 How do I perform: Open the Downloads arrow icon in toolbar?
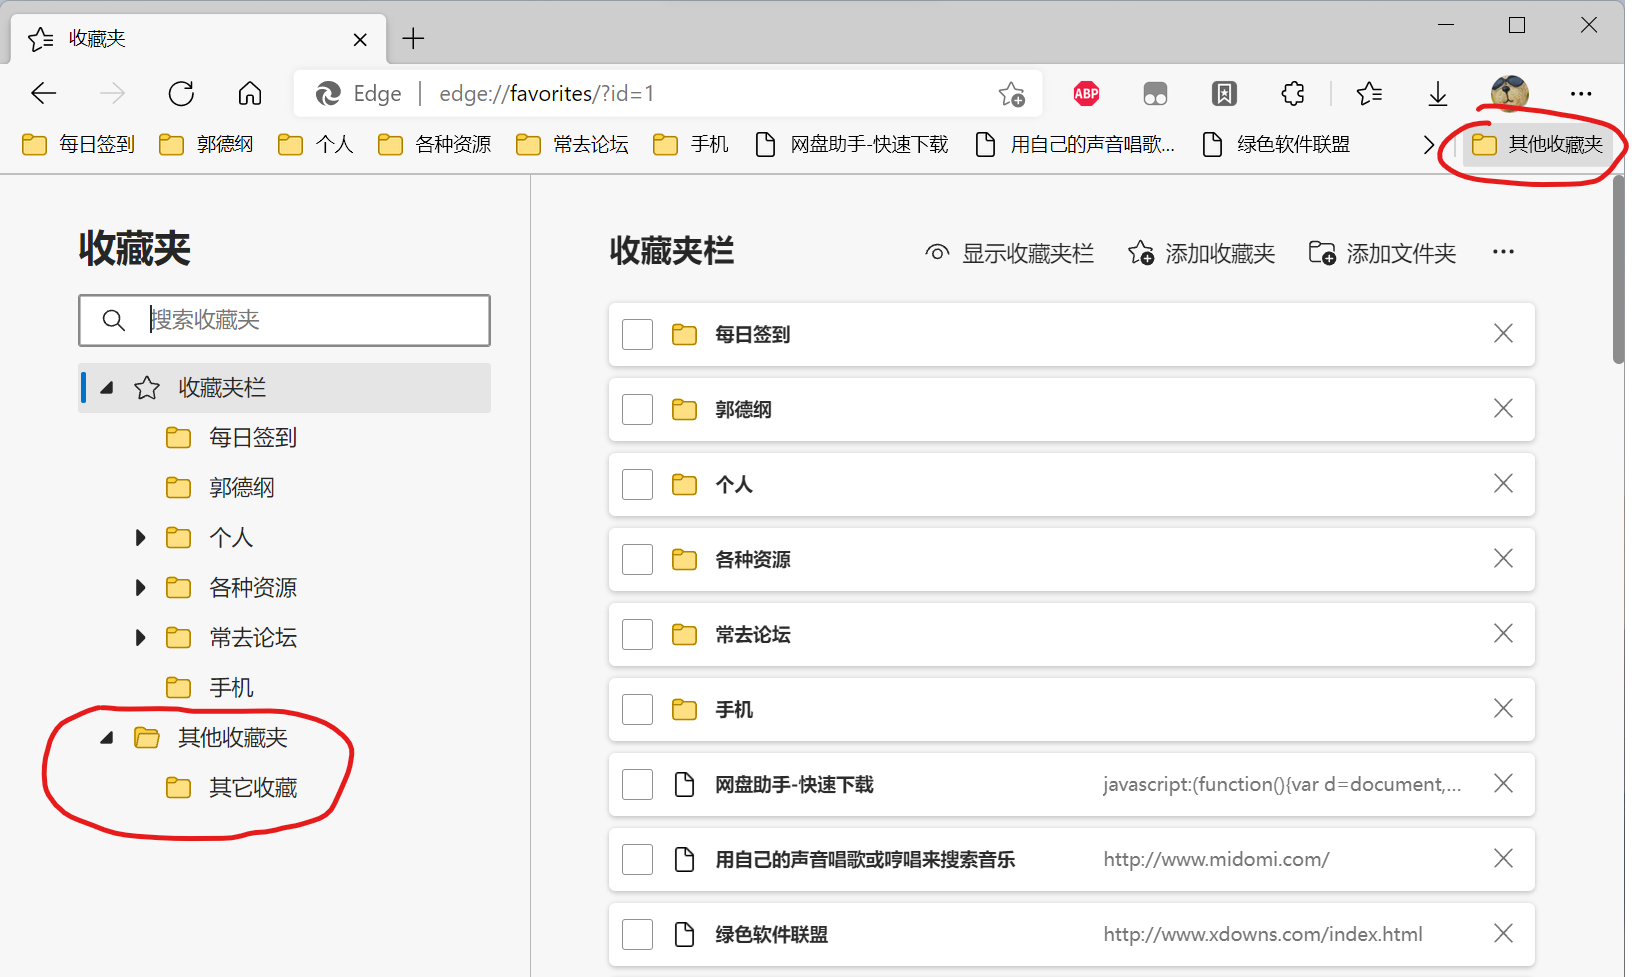coord(1437,94)
